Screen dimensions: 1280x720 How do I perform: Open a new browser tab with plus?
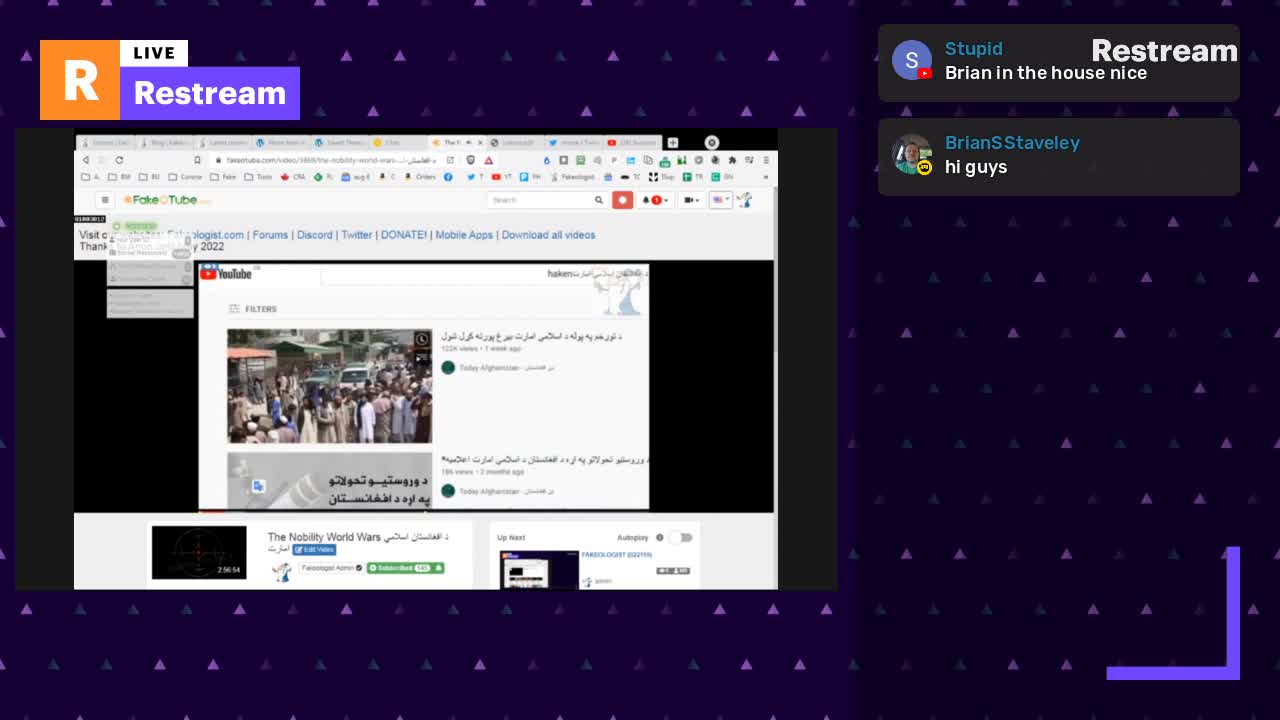click(673, 143)
